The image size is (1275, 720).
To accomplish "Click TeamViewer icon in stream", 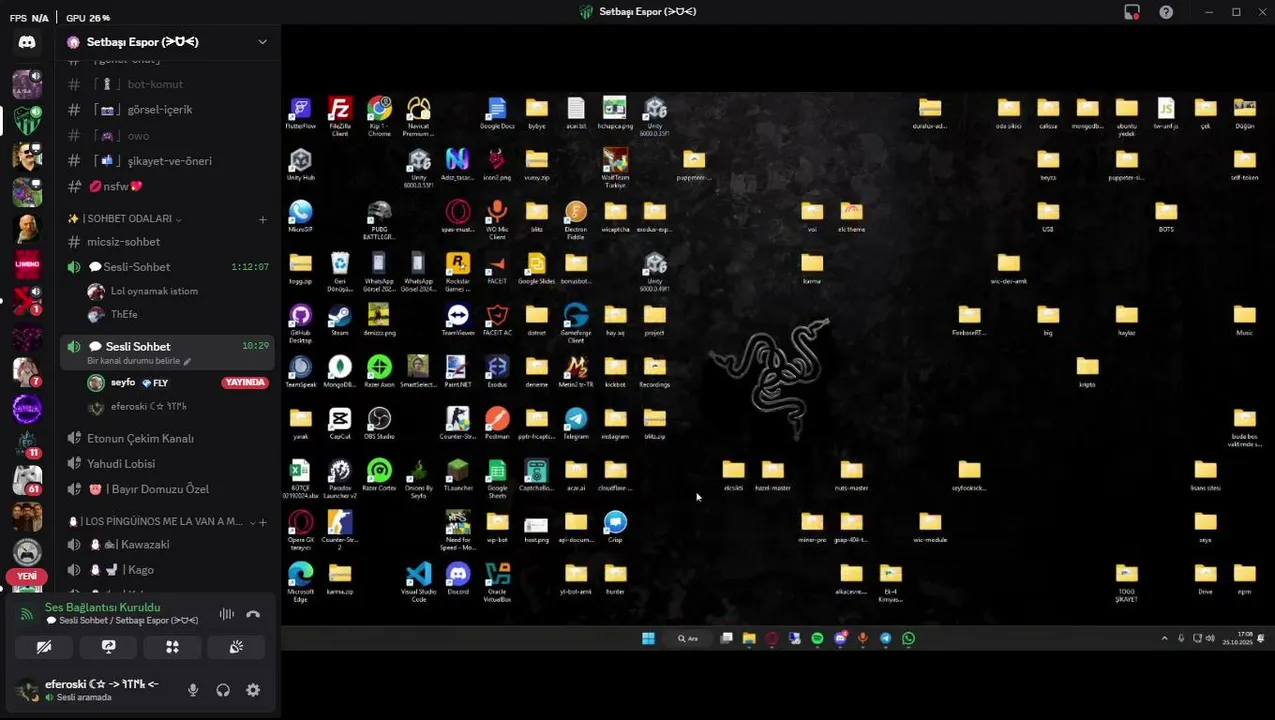I will coord(457,321).
